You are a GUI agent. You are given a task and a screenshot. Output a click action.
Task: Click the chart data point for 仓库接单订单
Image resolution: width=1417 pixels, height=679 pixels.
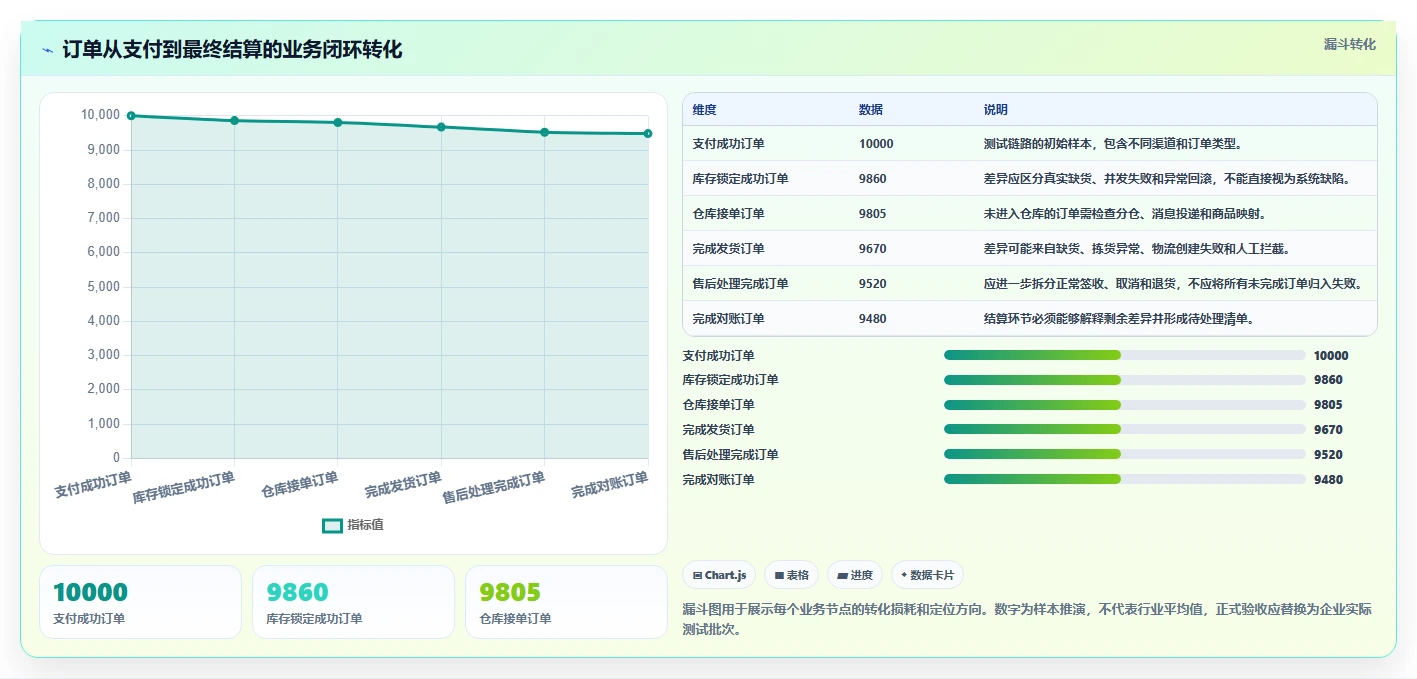click(338, 123)
